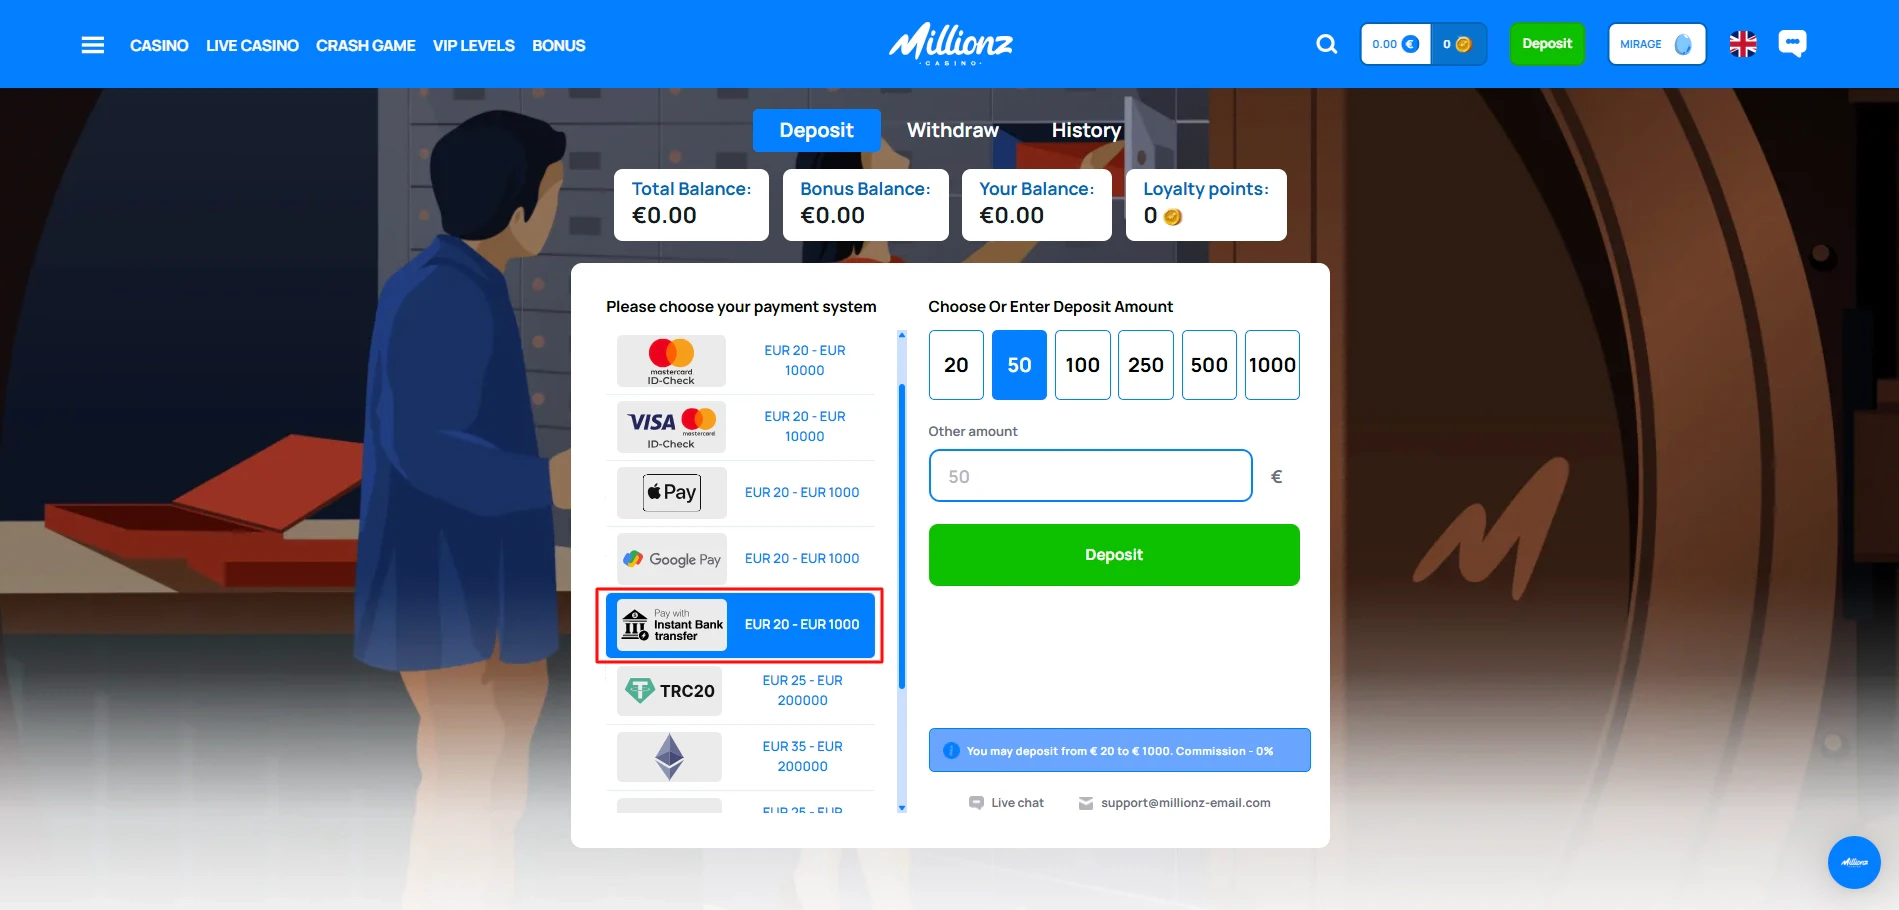The width and height of the screenshot is (1899, 910).
Task: Pick the Ethereum payment icon
Action: click(x=670, y=757)
